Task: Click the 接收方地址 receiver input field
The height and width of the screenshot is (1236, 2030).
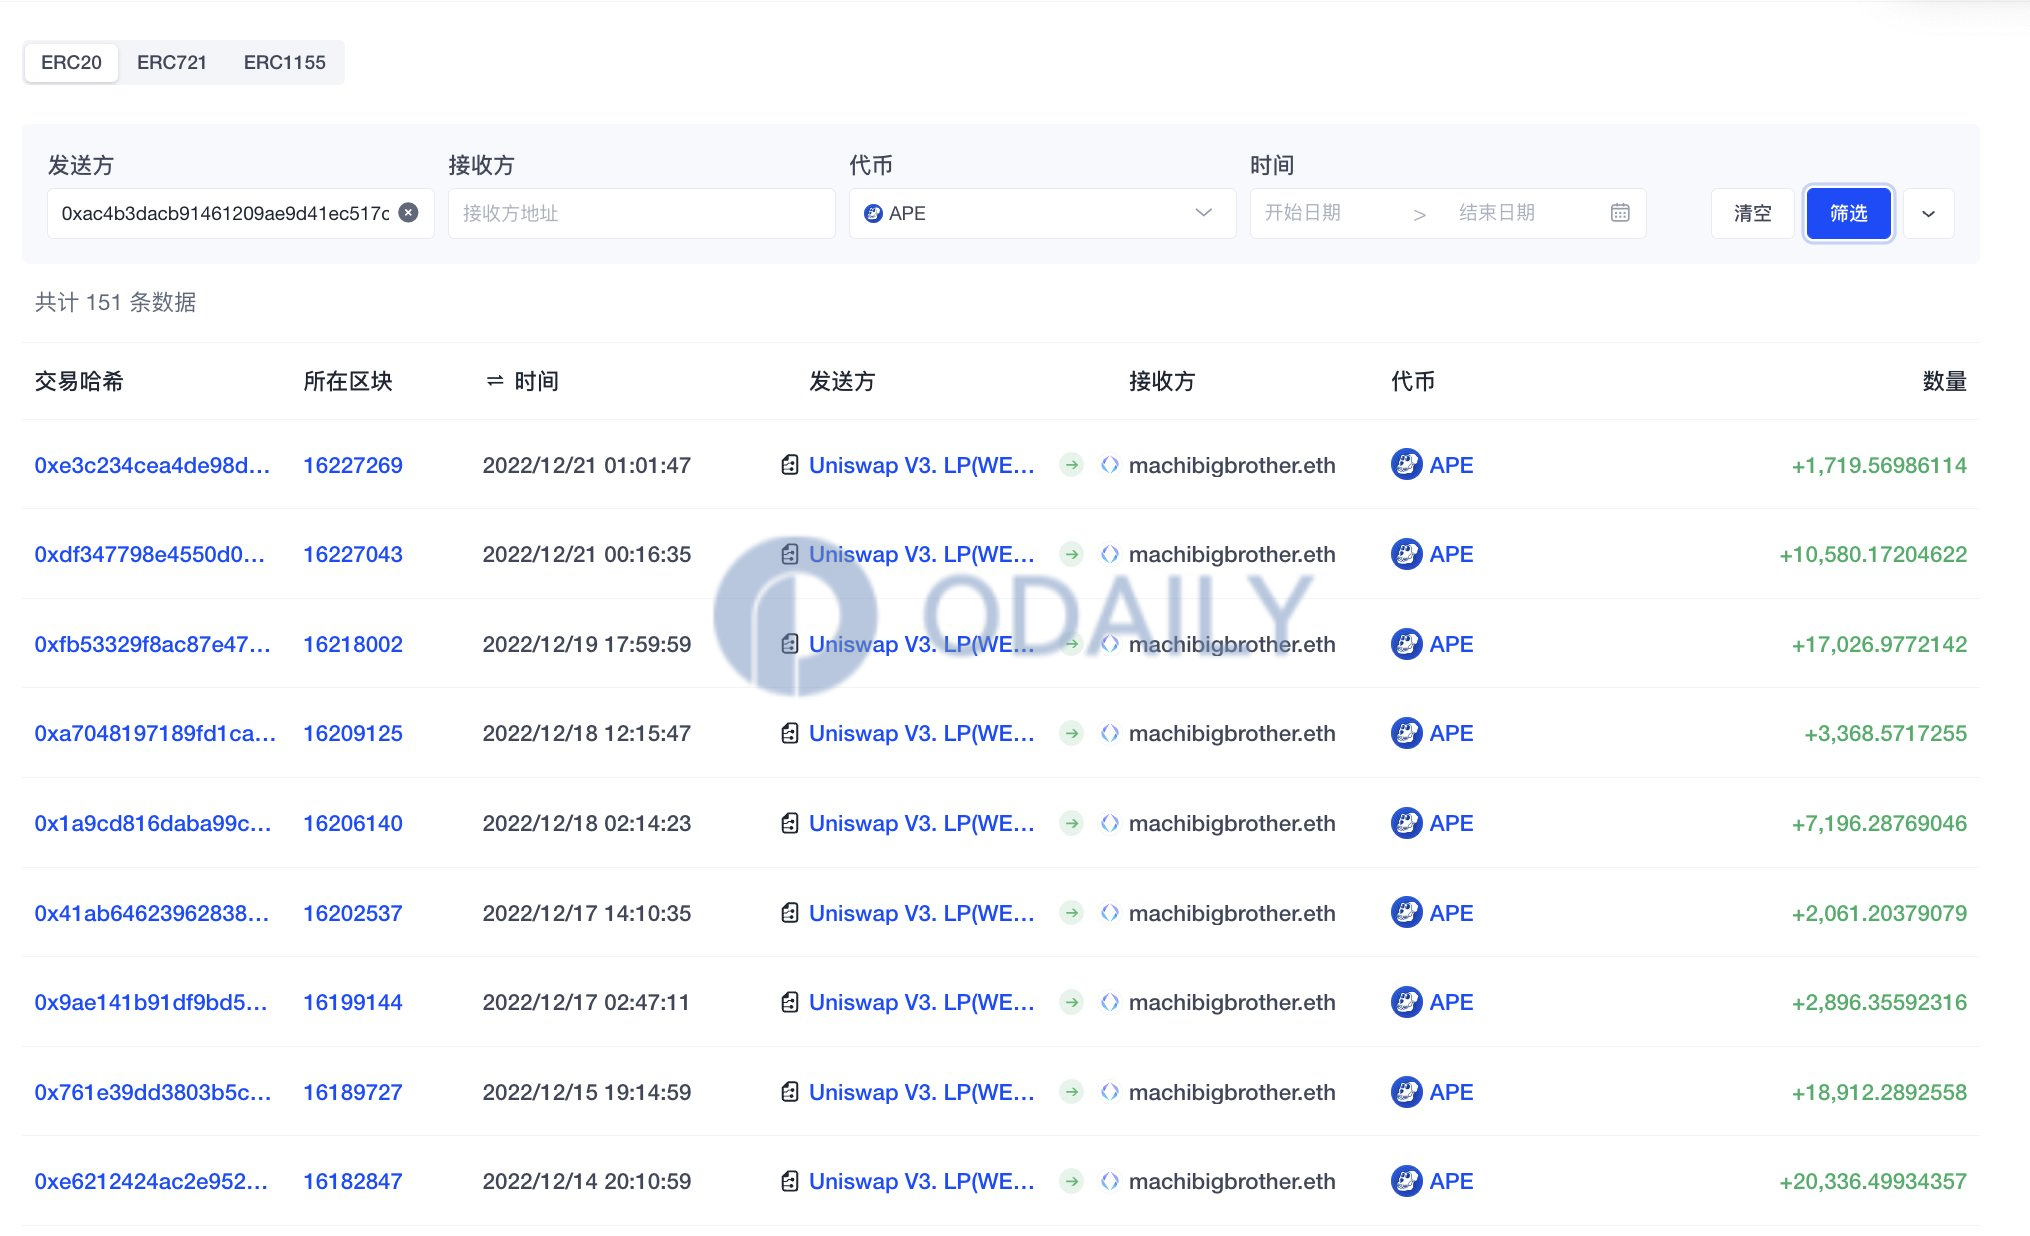Action: 642,213
